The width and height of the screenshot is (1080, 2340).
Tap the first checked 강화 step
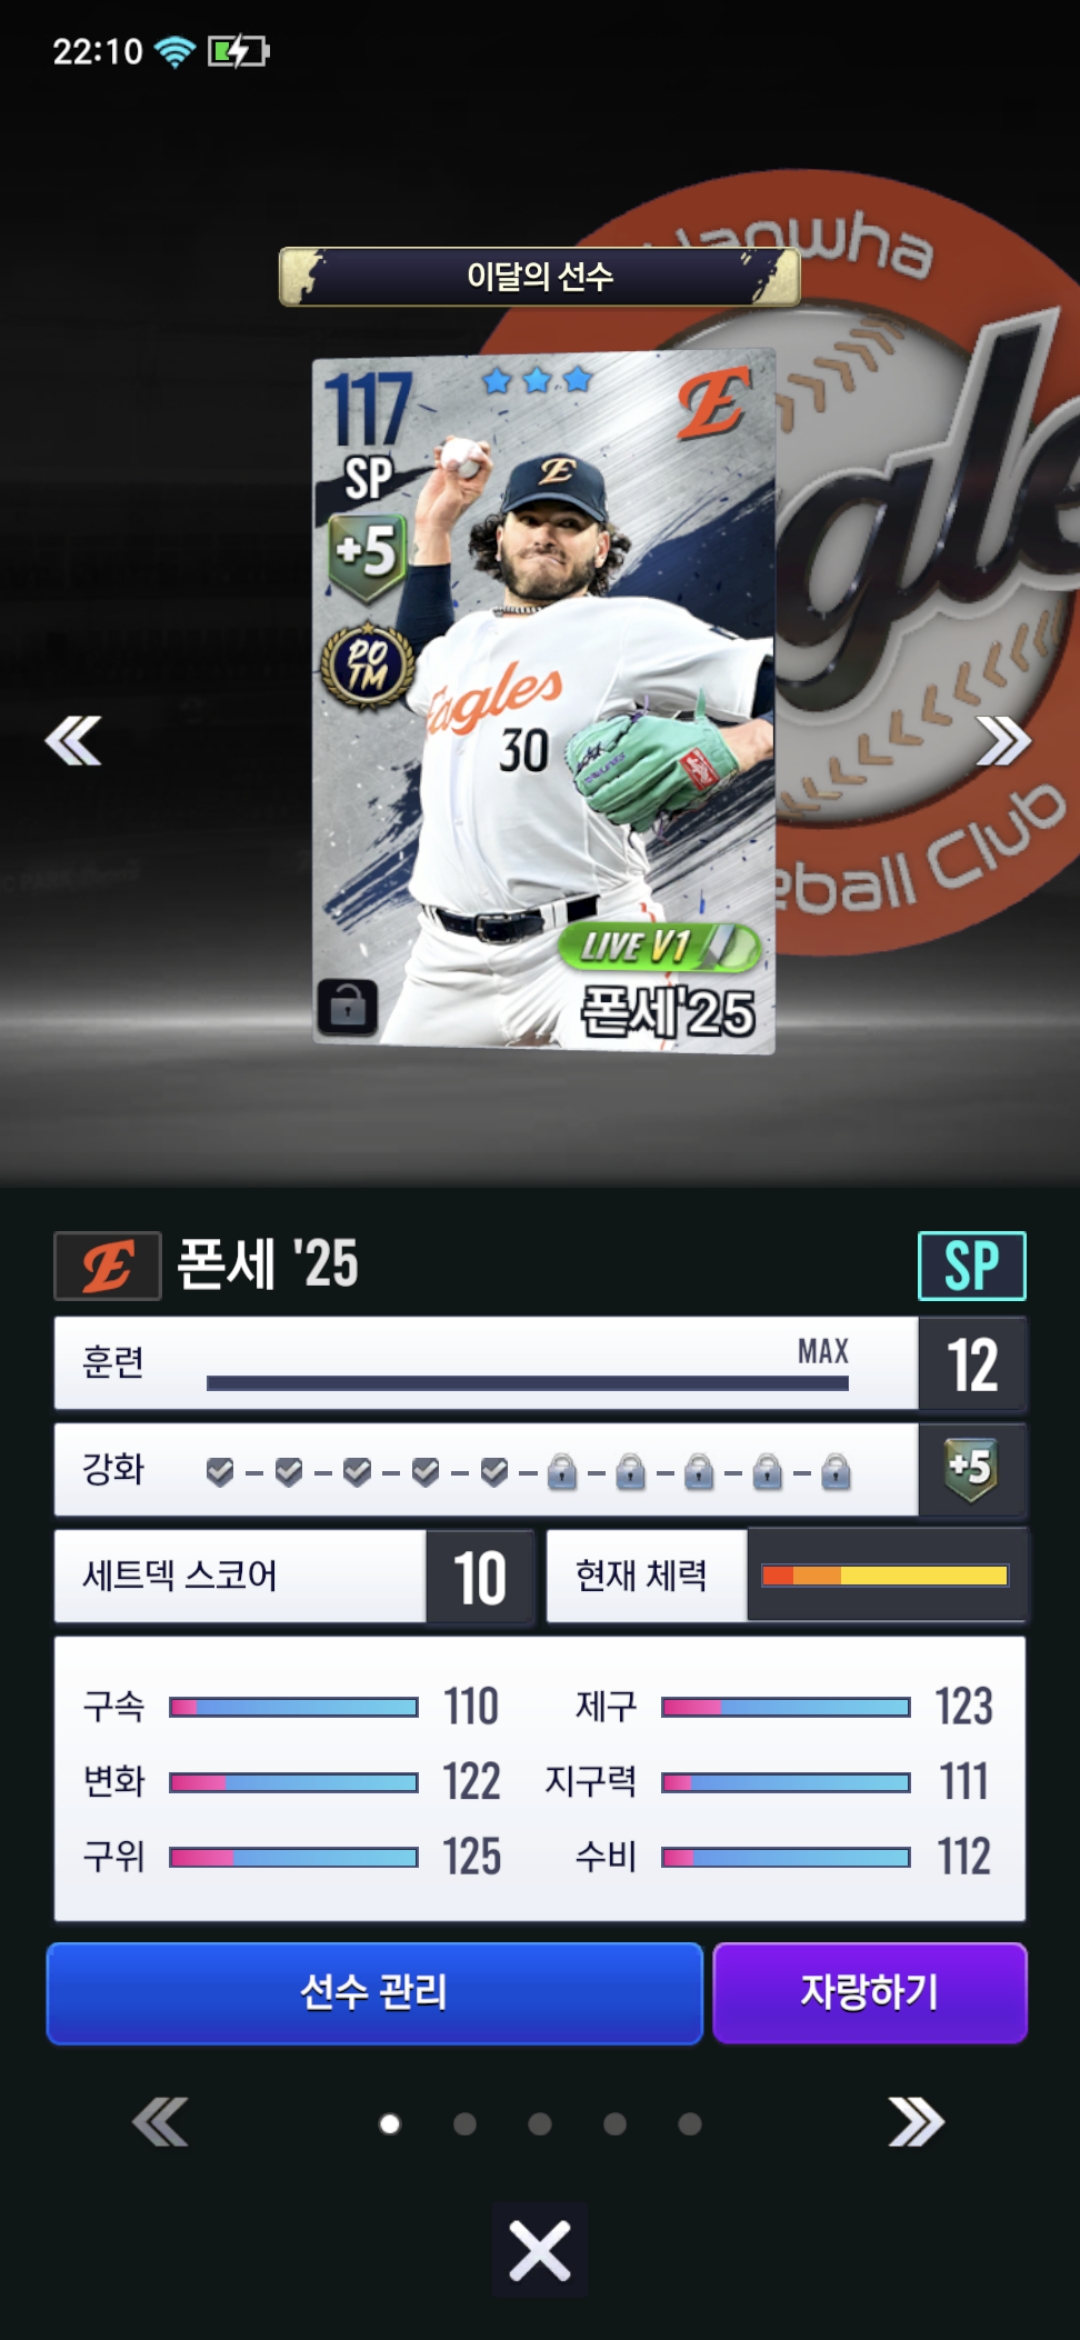pyautogui.click(x=220, y=1472)
